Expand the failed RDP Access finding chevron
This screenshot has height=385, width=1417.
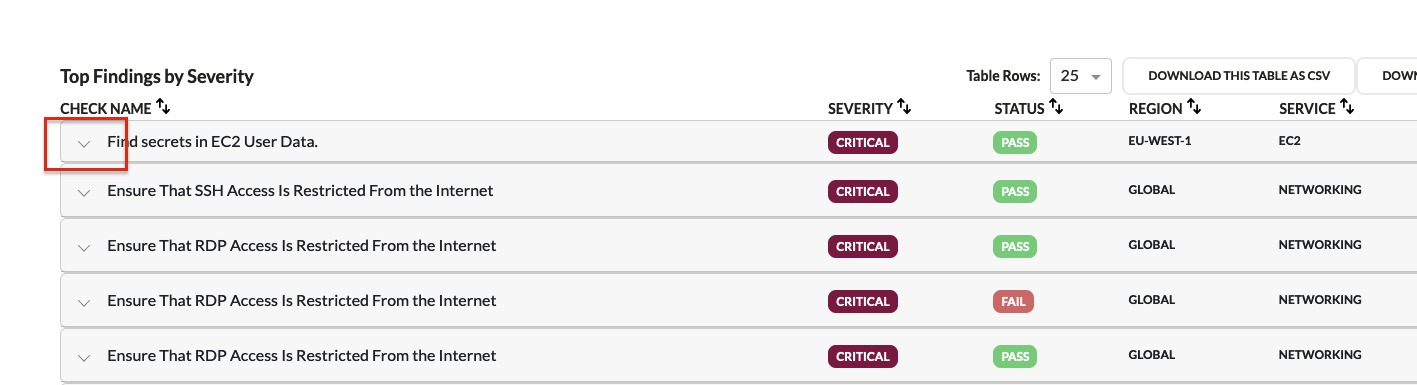click(84, 302)
